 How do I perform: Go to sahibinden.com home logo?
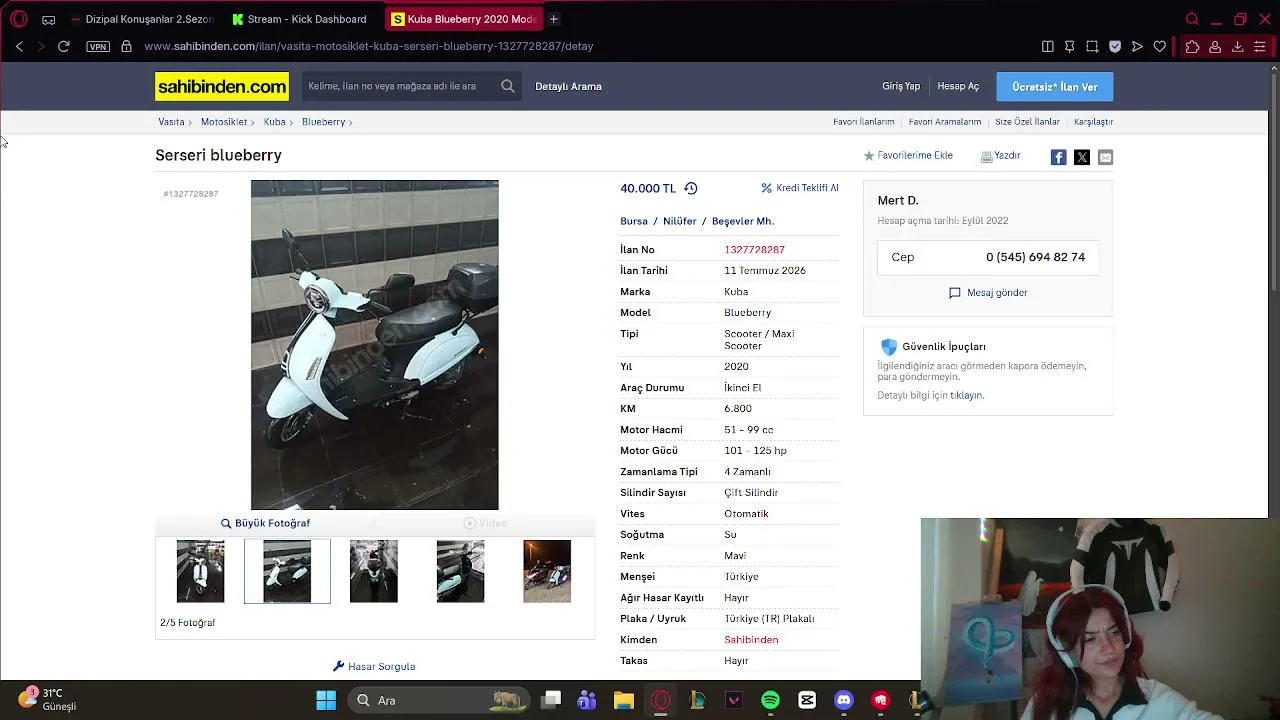(x=222, y=86)
